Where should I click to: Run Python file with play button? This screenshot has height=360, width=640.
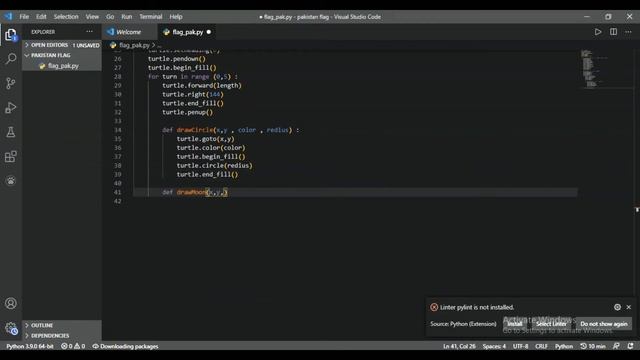pos(598,32)
